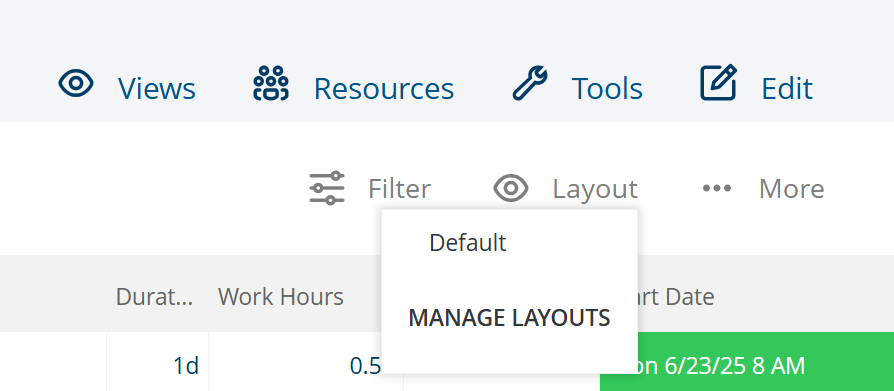Click the sliders Filter icon

(x=327, y=188)
